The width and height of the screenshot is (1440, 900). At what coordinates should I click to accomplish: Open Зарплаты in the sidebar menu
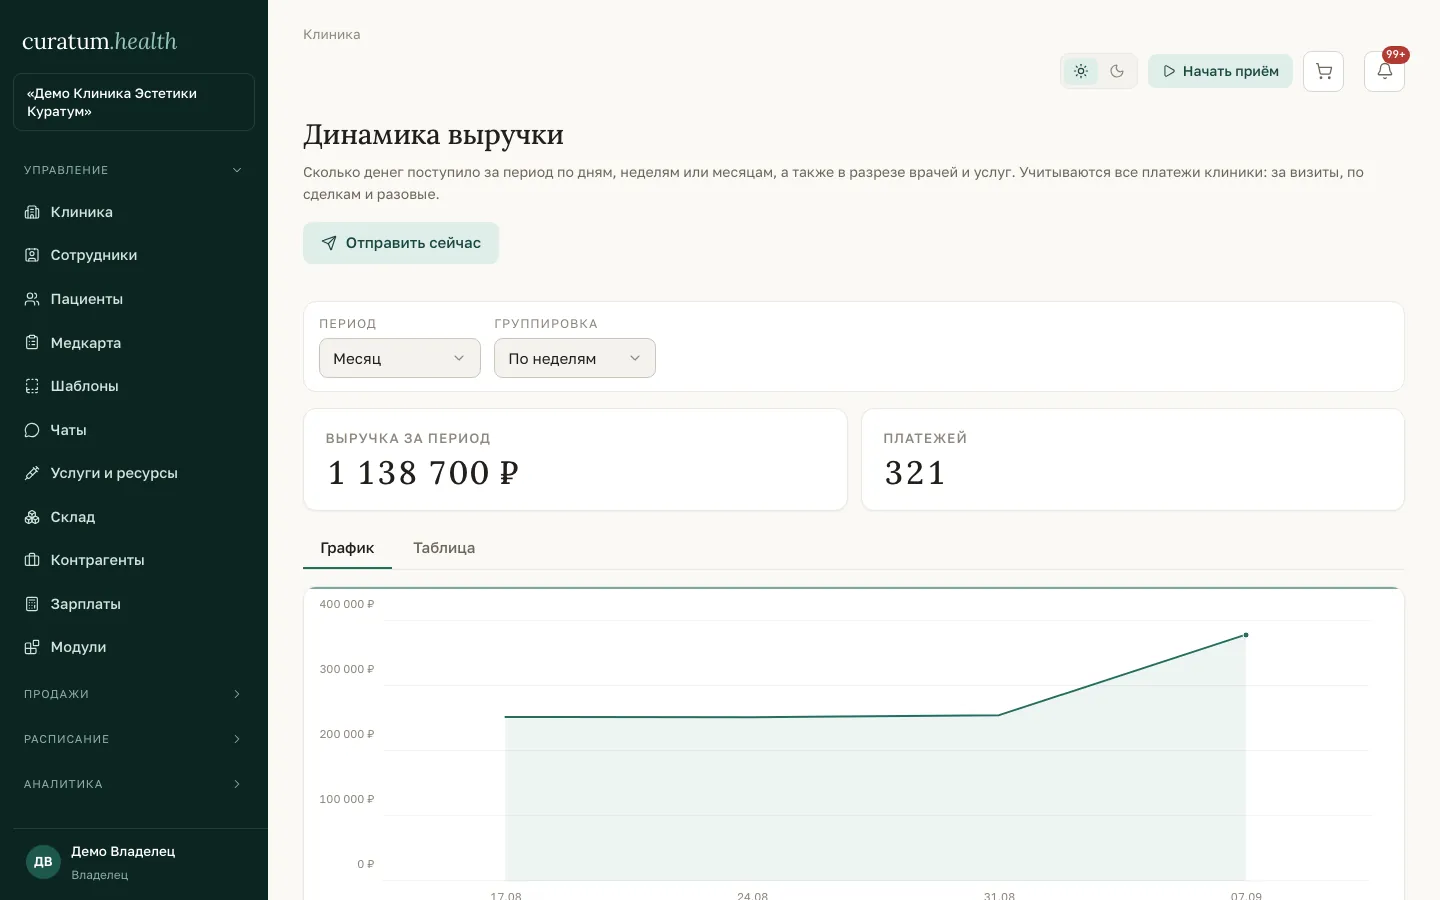coord(134,604)
